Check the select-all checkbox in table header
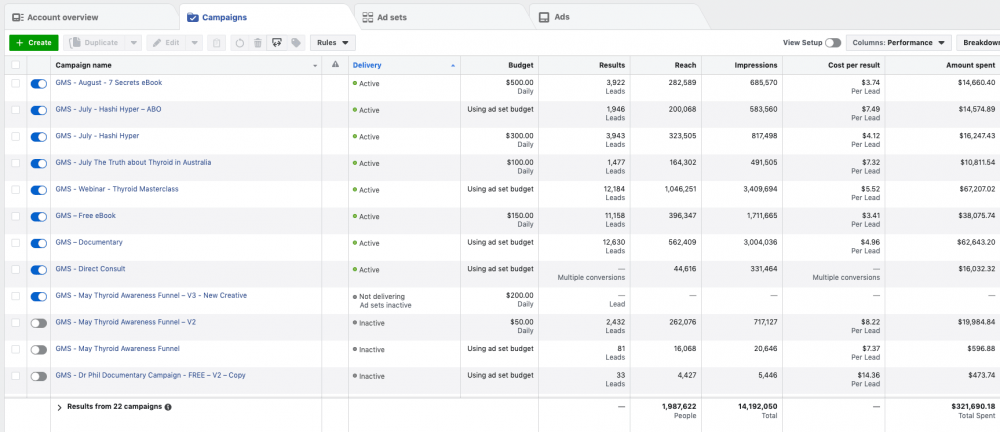The width and height of the screenshot is (1000, 432). tap(15, 65)
